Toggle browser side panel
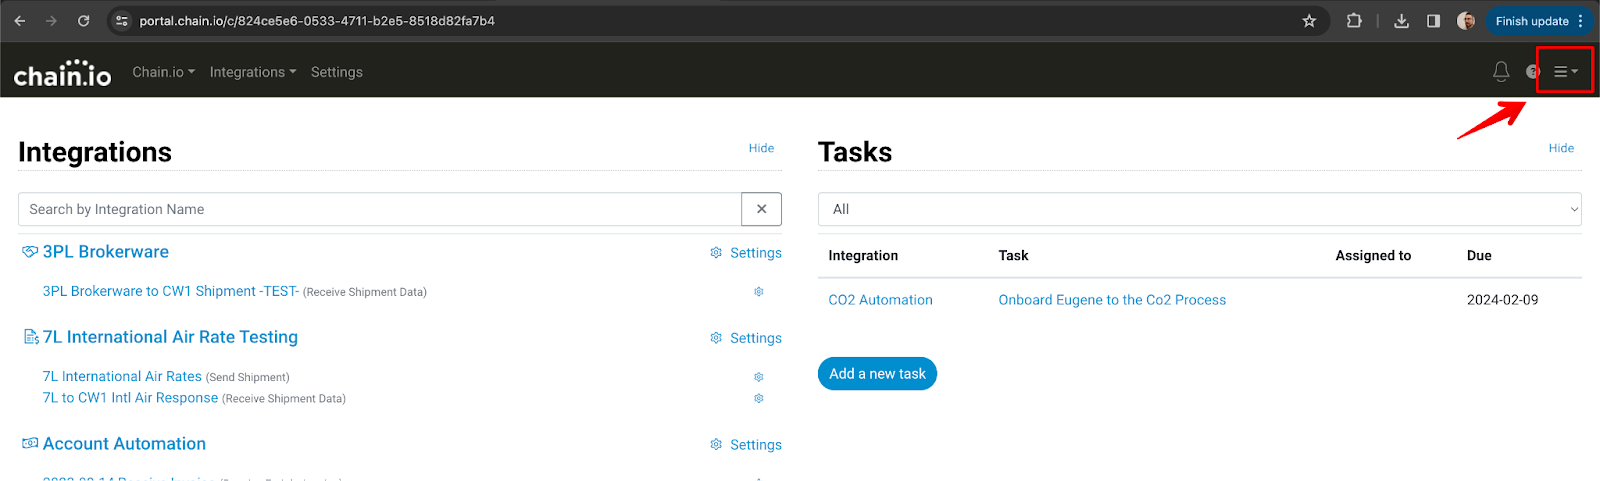The width and height of the screenshot is (1600, 481). [1433, 21]
